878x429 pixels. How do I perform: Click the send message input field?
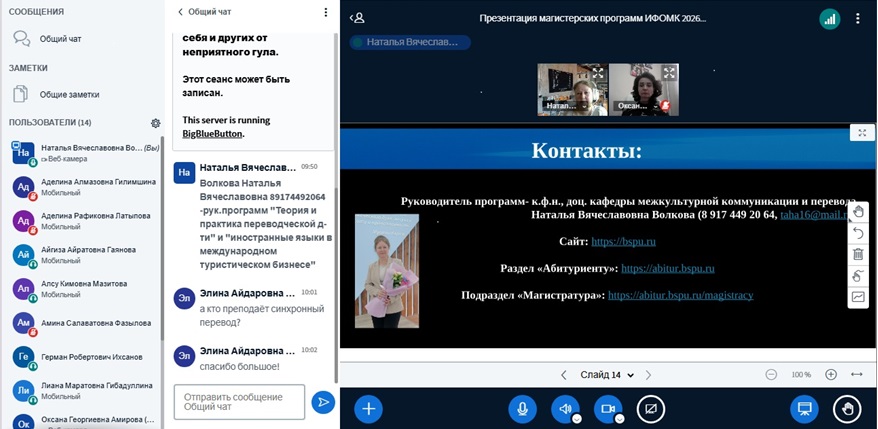pyautogui.click(x=239, y=402)
